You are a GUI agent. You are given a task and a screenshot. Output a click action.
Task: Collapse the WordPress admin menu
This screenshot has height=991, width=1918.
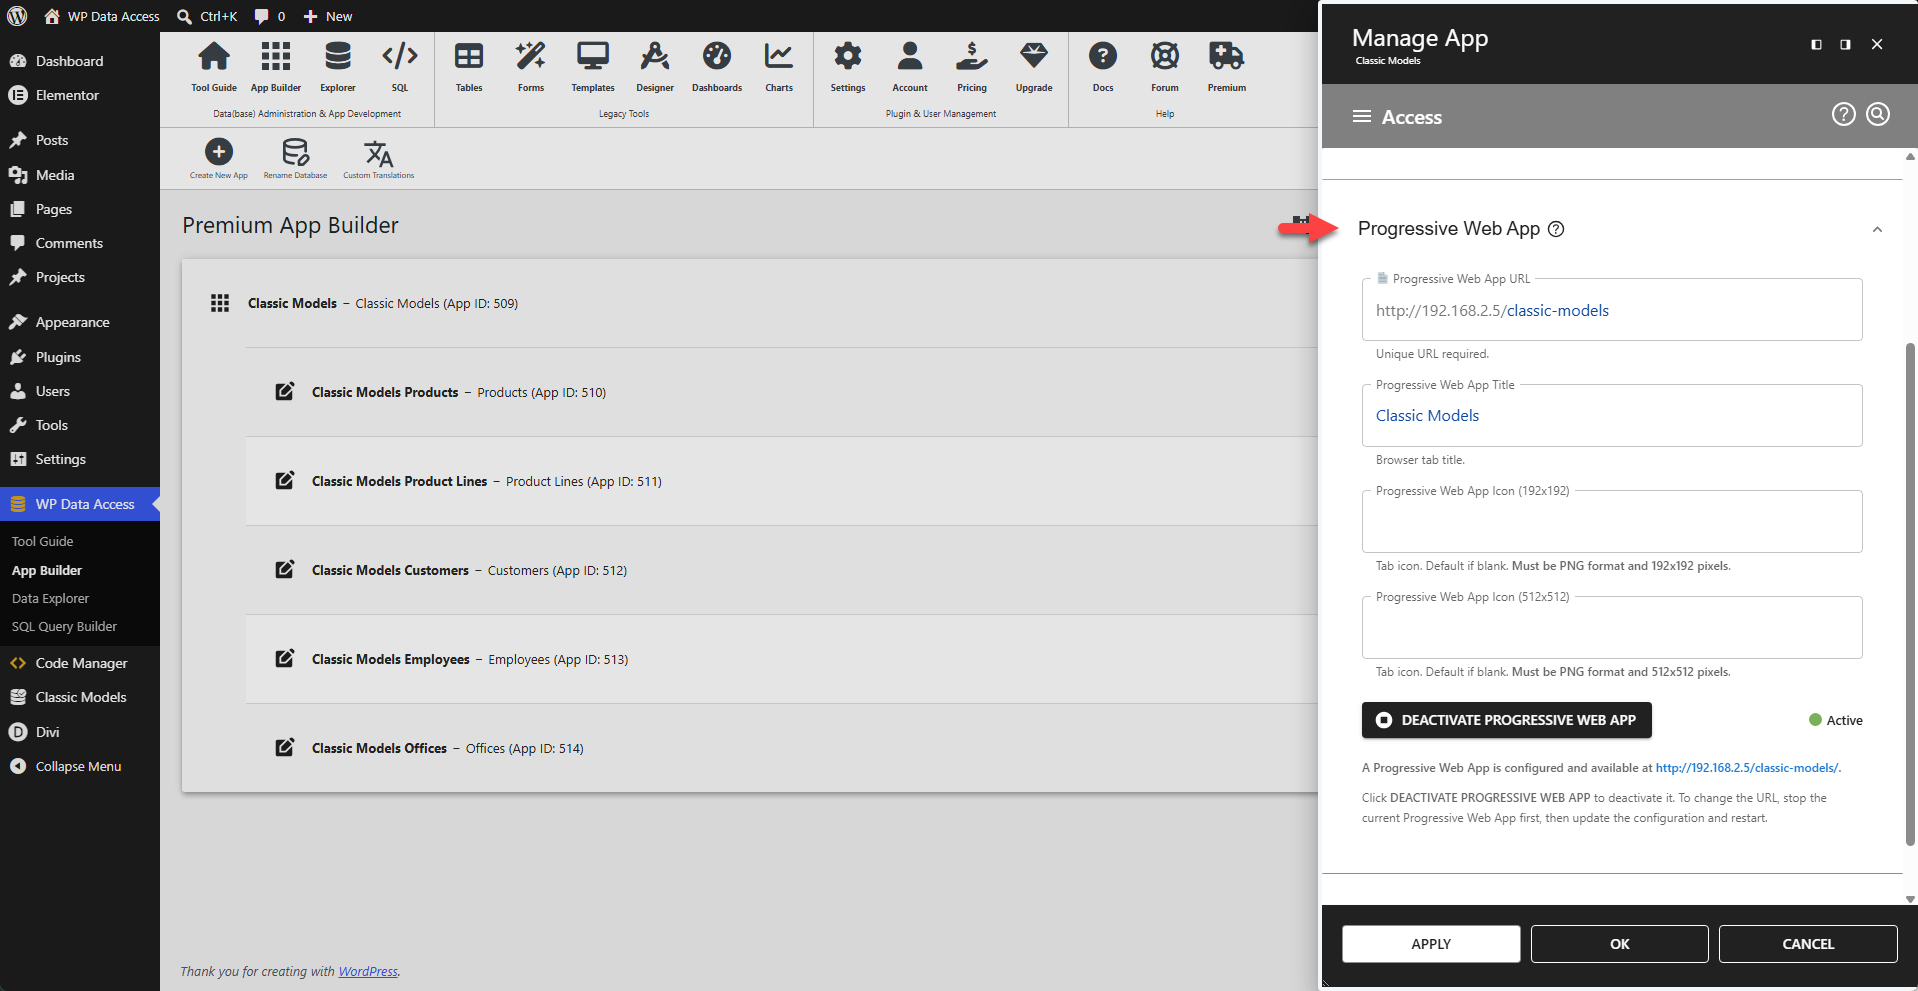pyautogui.click(x=80, y=766)
